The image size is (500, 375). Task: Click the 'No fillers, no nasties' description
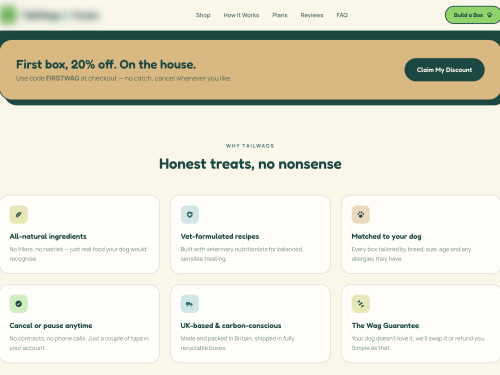coord(78,254)
